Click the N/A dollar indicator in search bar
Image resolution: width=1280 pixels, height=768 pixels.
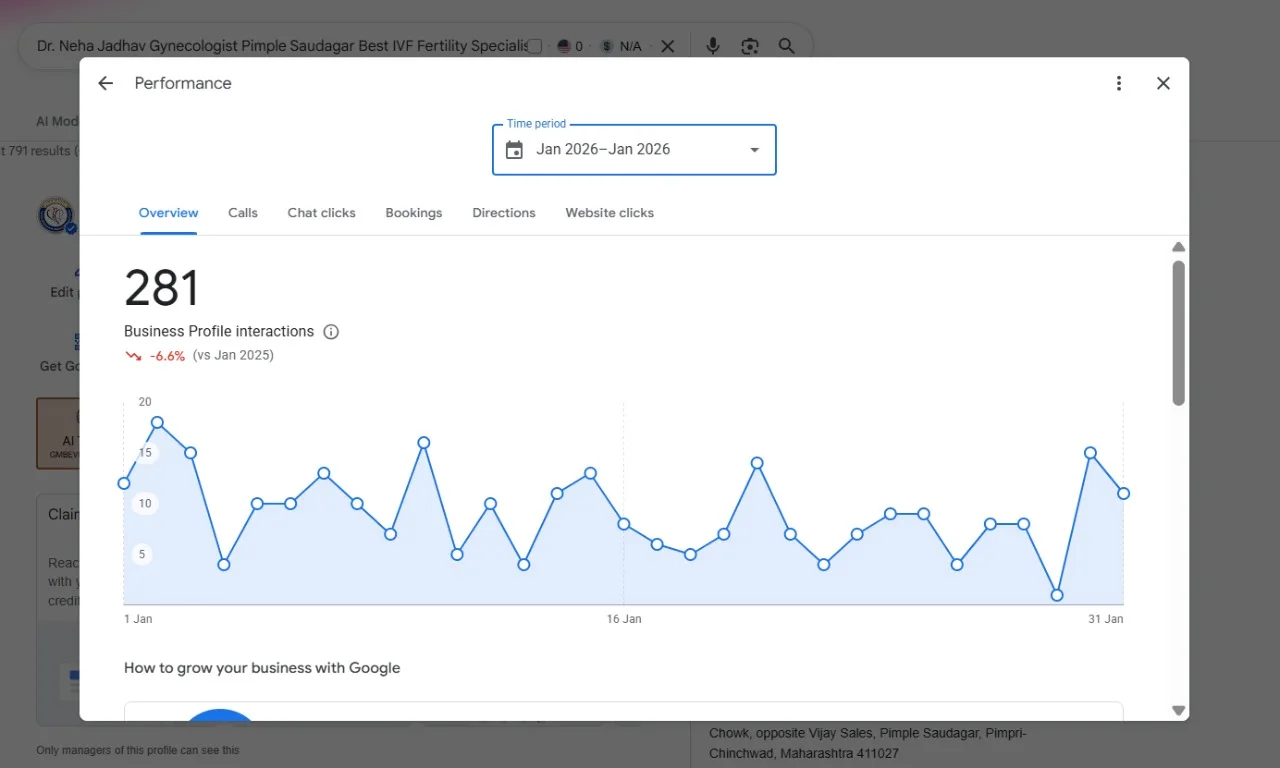621,46
